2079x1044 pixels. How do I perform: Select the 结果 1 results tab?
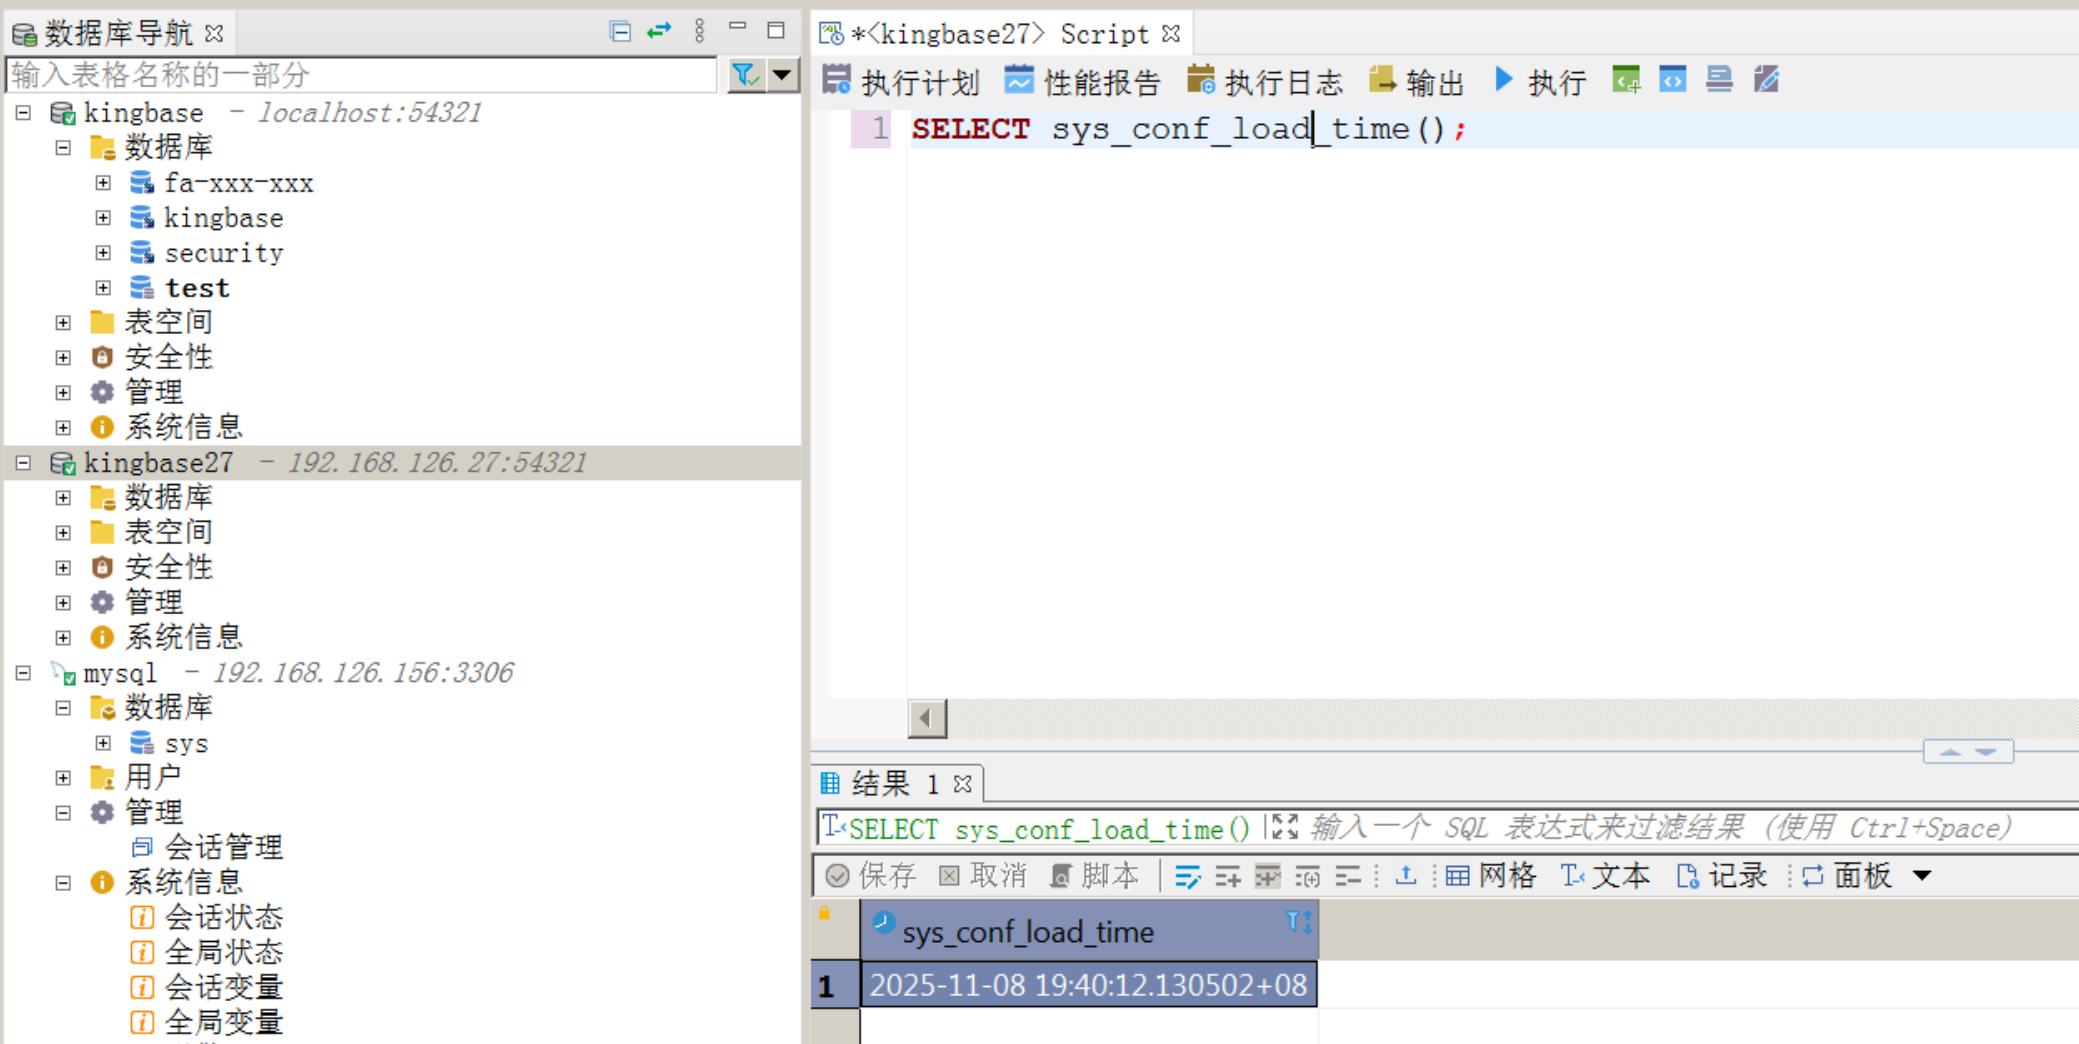tap(895, 783)
